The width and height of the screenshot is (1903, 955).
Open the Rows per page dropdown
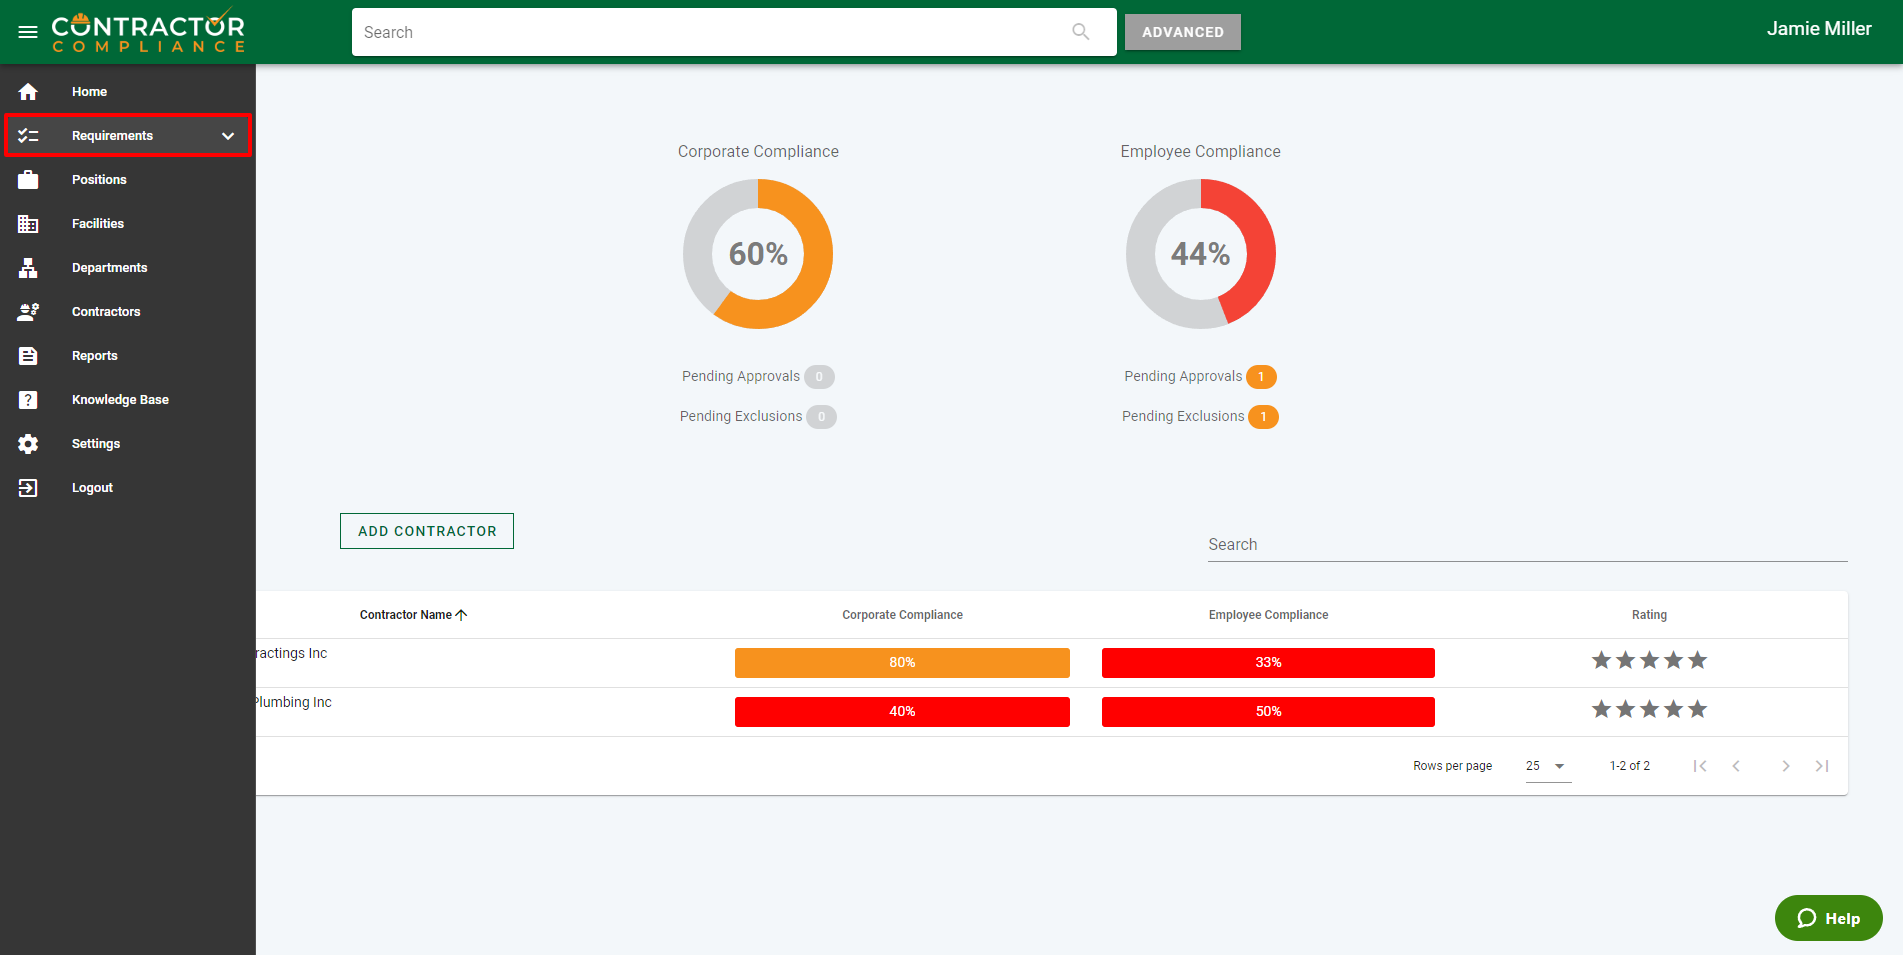[1547, 766]
